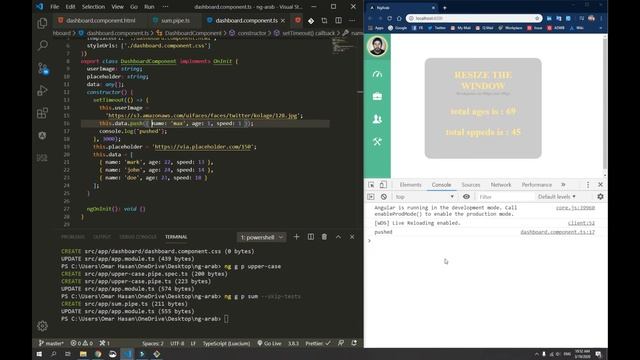Open the editor more actions ellipsis
Screen dimensions: 640x360
[352, 20]
